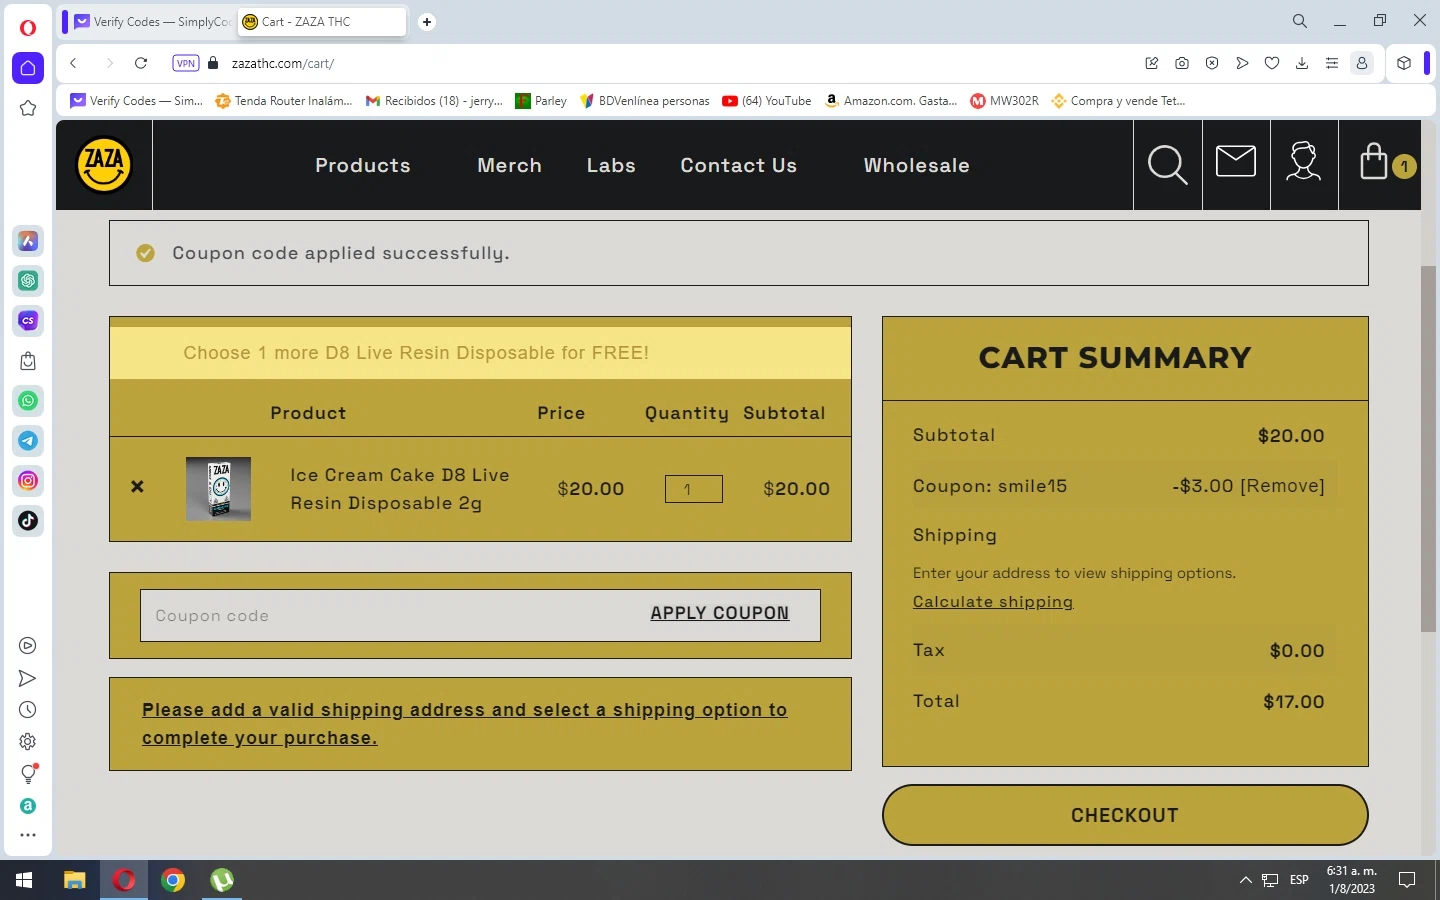Open the Windows notification center

point(1407,880)
